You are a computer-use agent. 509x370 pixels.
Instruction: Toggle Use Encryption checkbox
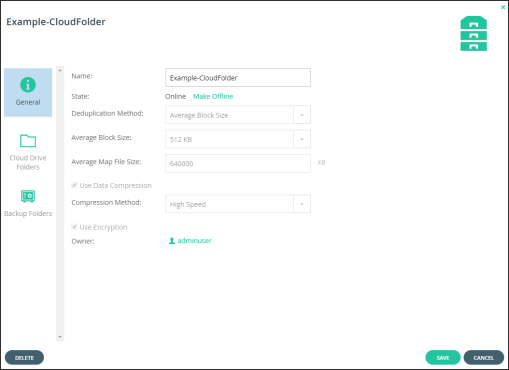pyautogui.click(x=74, y=227)
